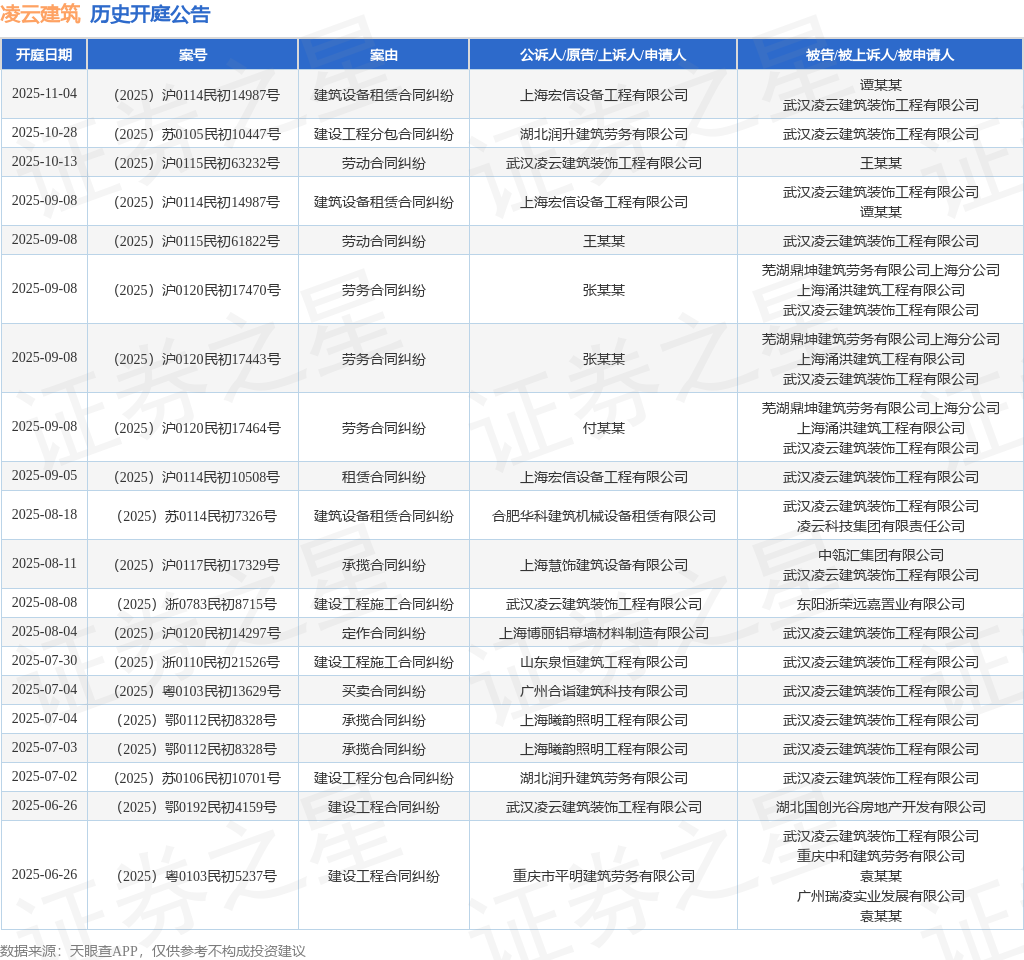
Task: Select the 案由 column header
Action: click(x=384, y=55)
